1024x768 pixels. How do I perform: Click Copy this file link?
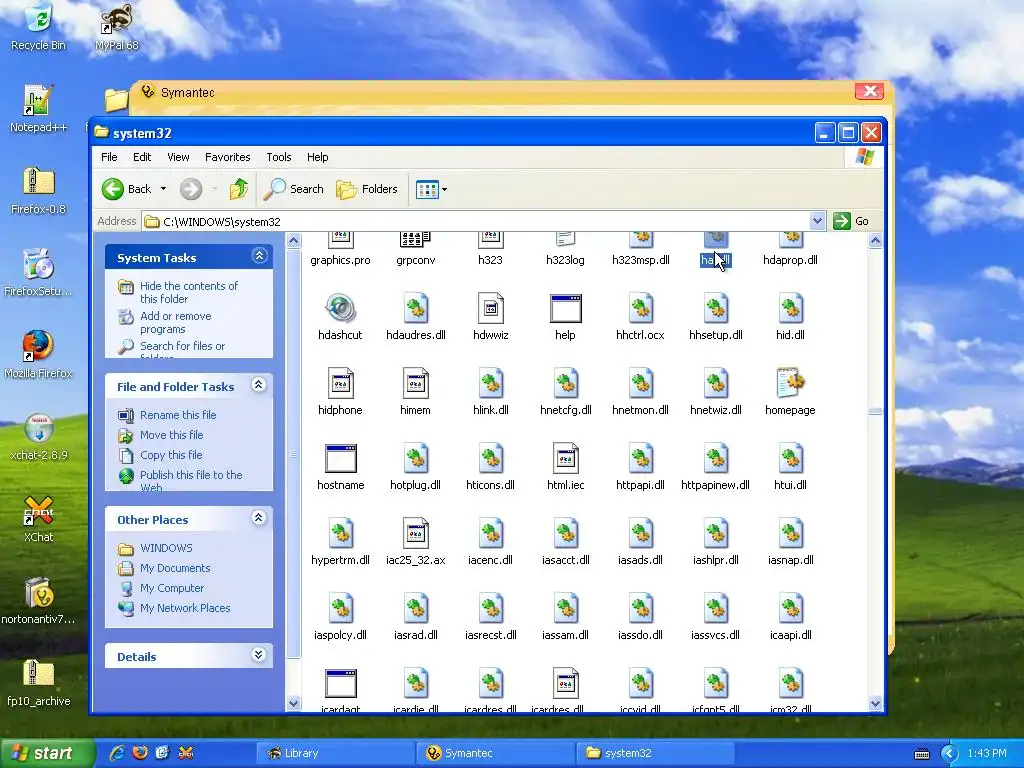click(x=171, y=455)
